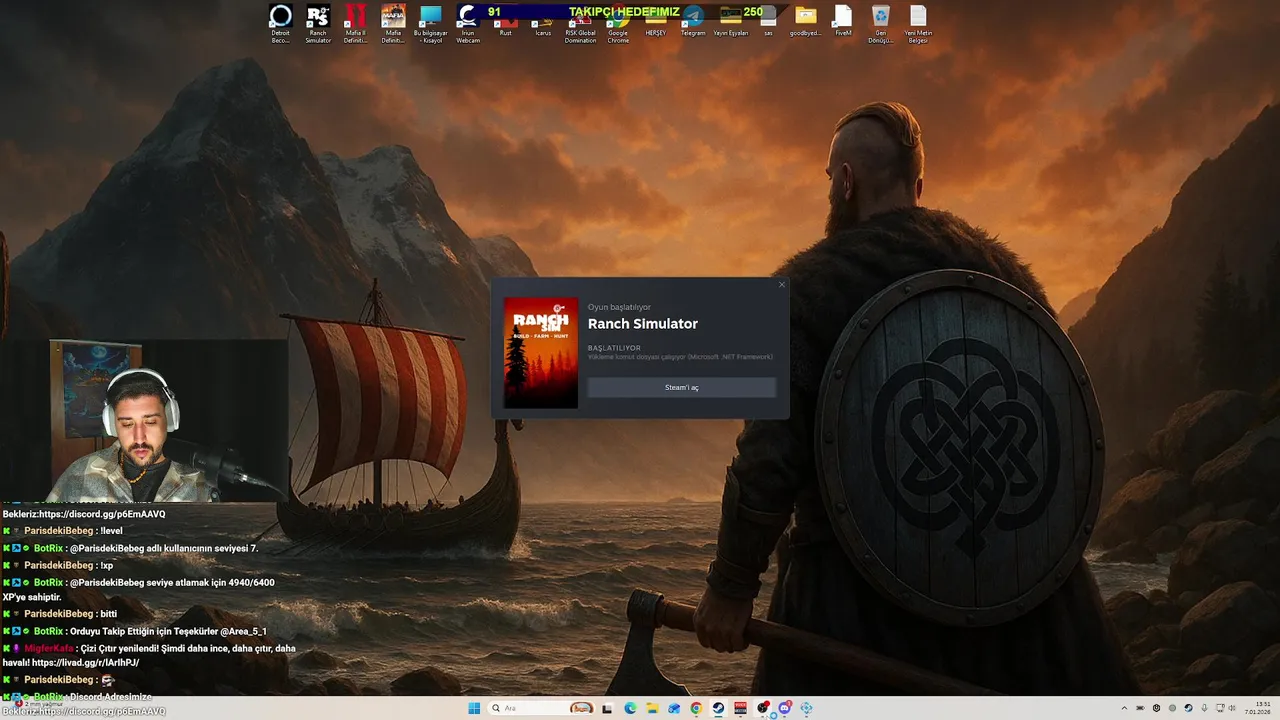This screenshot has width=1280, height=720.
Task: Open the Windows Start menu
Action: pos(473,708)
